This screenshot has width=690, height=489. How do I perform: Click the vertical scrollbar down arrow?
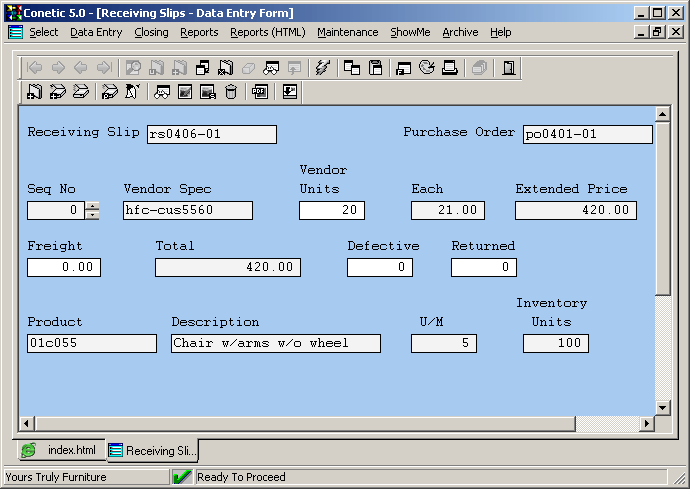(662, 407)
